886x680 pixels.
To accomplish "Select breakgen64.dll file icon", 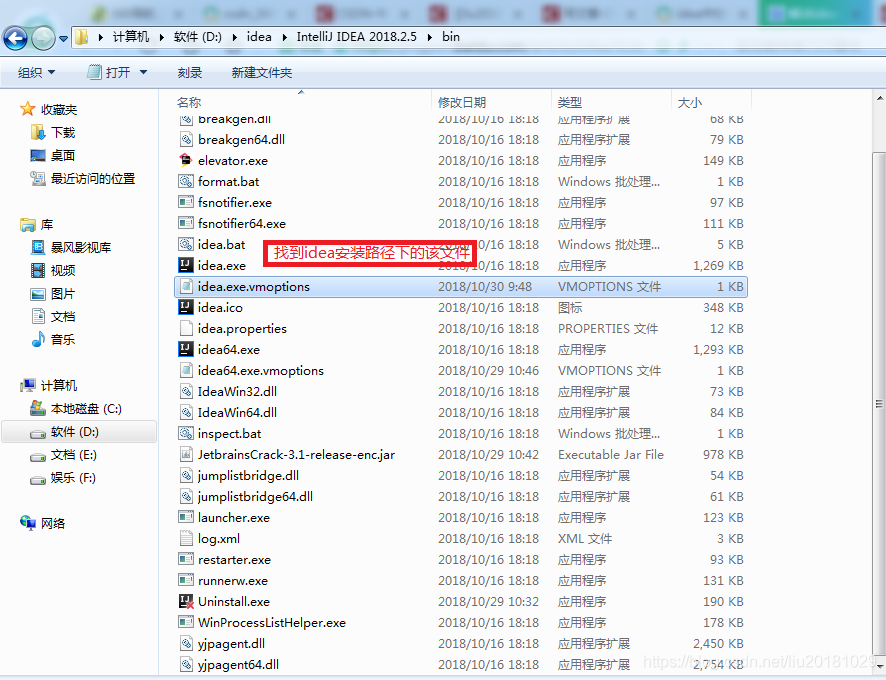I will click(186, 139).
